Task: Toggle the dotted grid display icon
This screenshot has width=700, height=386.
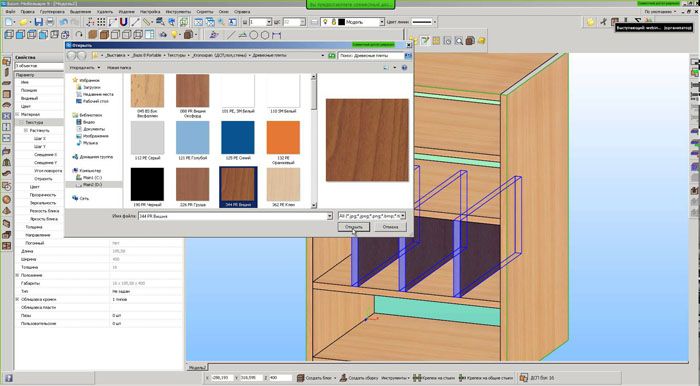Action: [101, 22]
